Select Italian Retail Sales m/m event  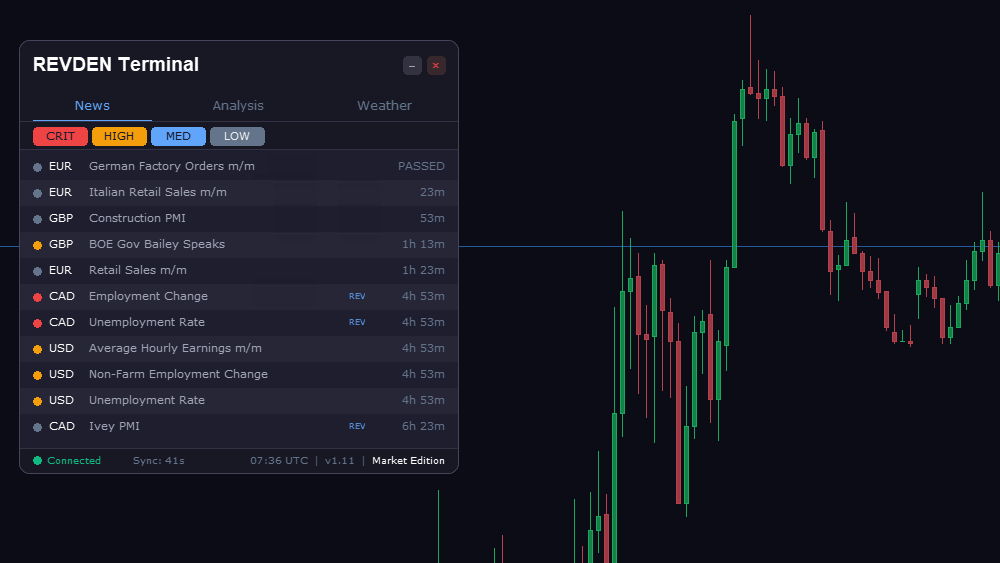[239, 193]
